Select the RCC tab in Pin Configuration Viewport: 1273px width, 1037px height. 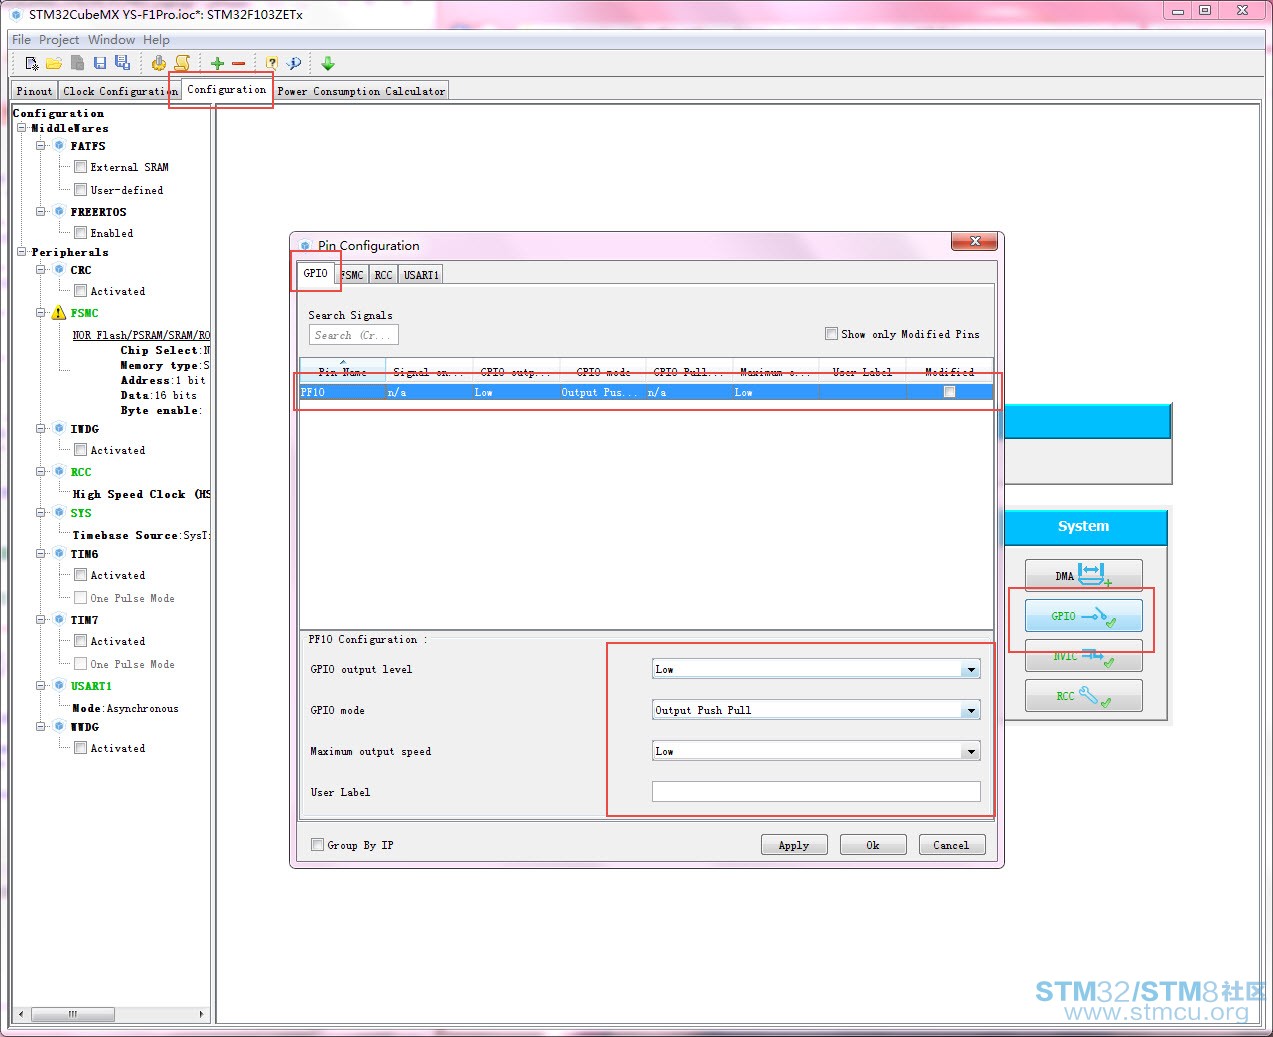[383, 275]
